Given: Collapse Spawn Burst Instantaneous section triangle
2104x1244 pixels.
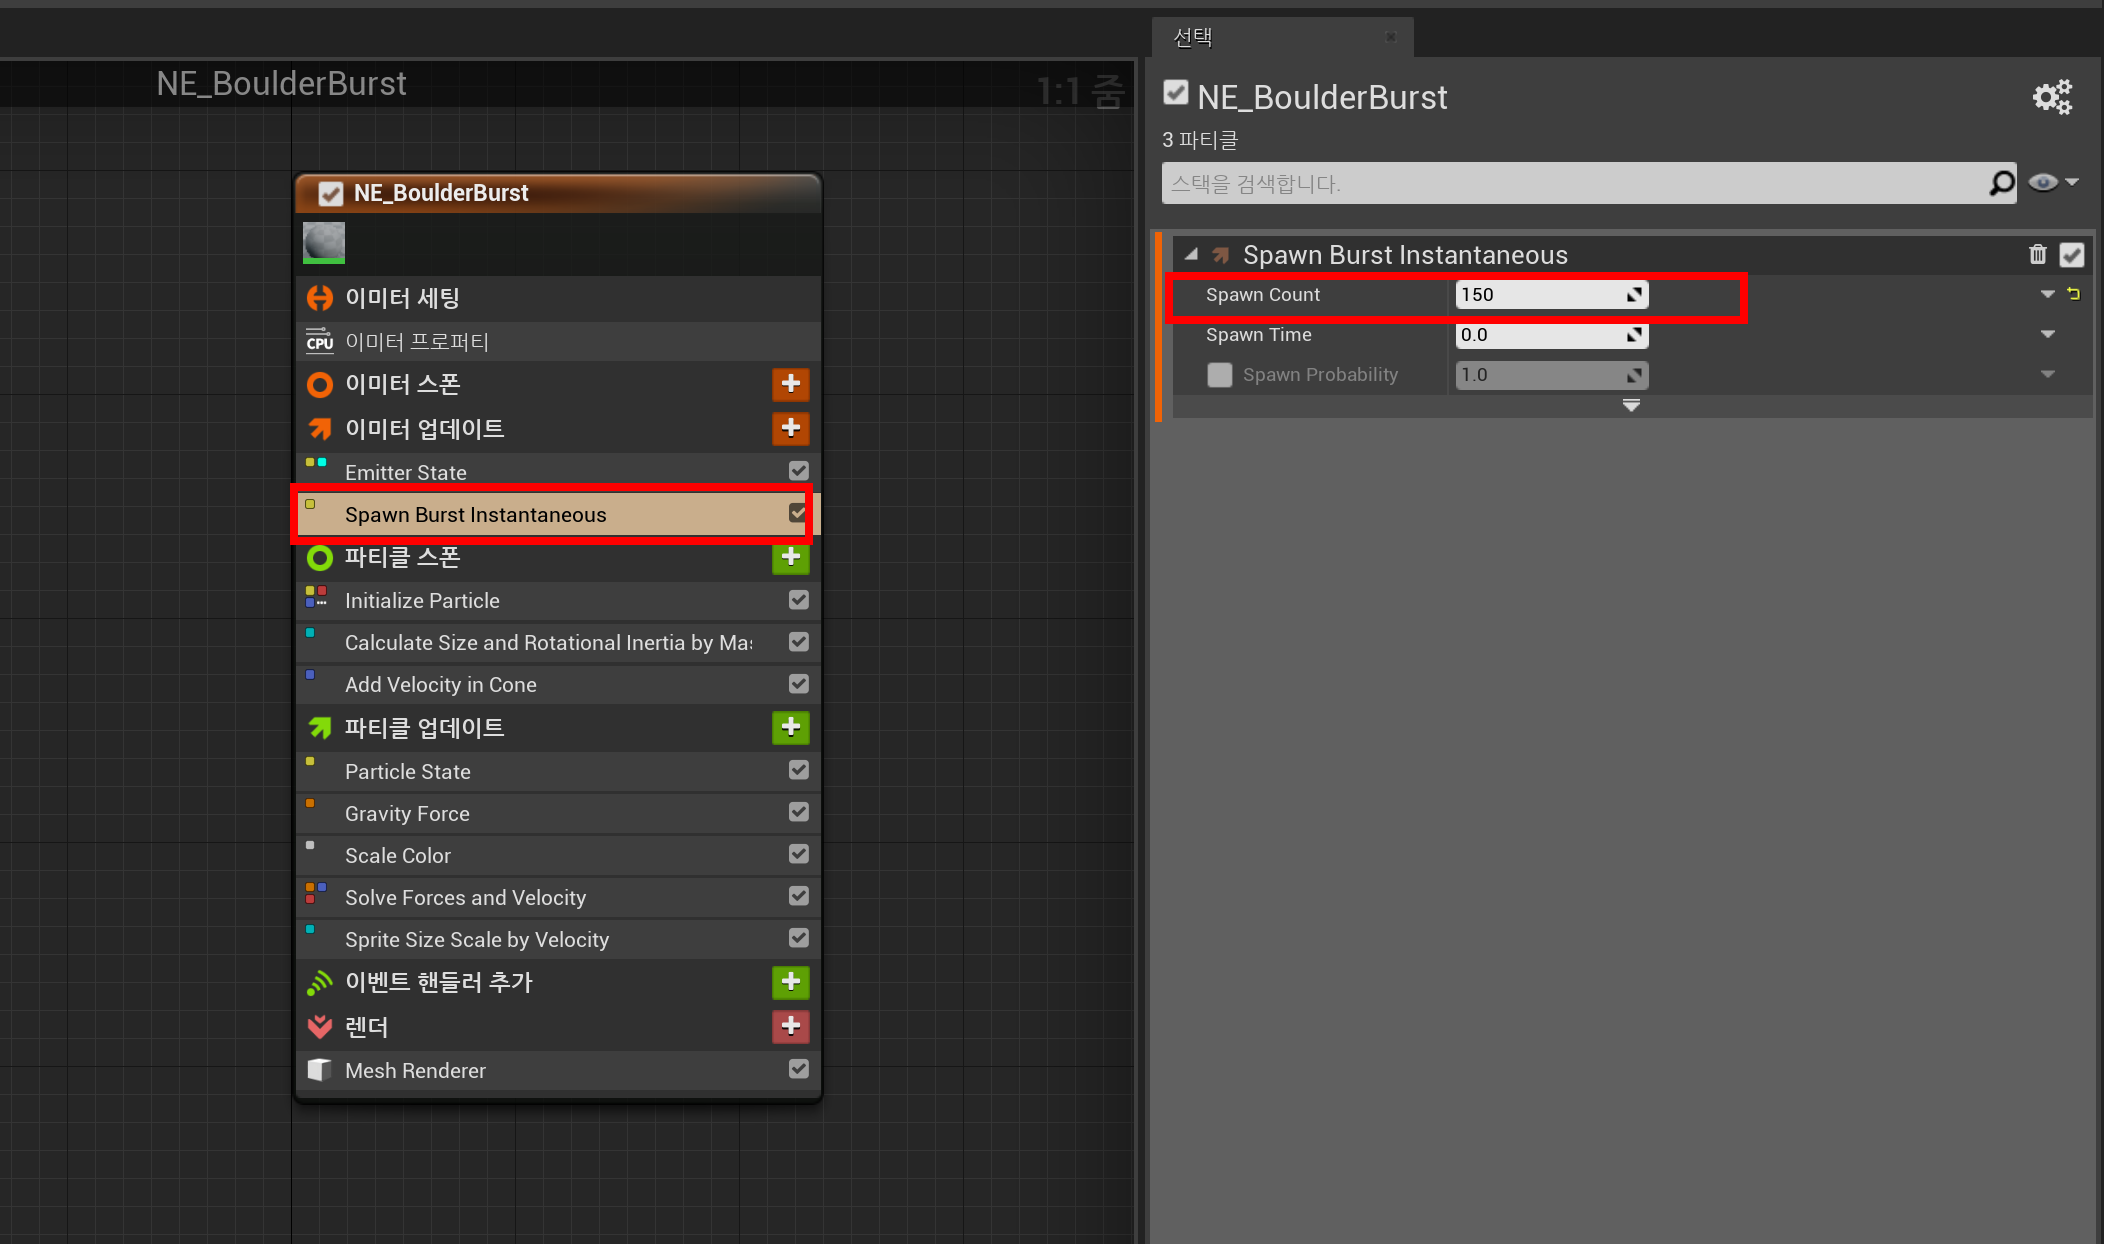Looking at the screenshot, I should point(1191,255).
